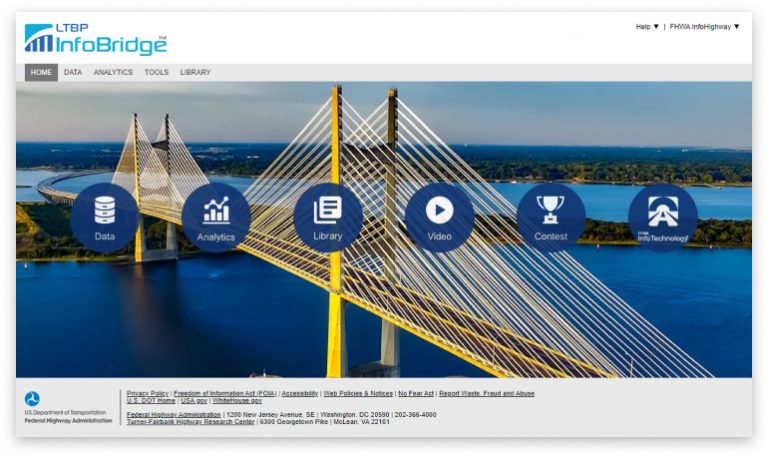768x457 pixels.
Task: Open the Library circle icon
Action: coord(328,217)
